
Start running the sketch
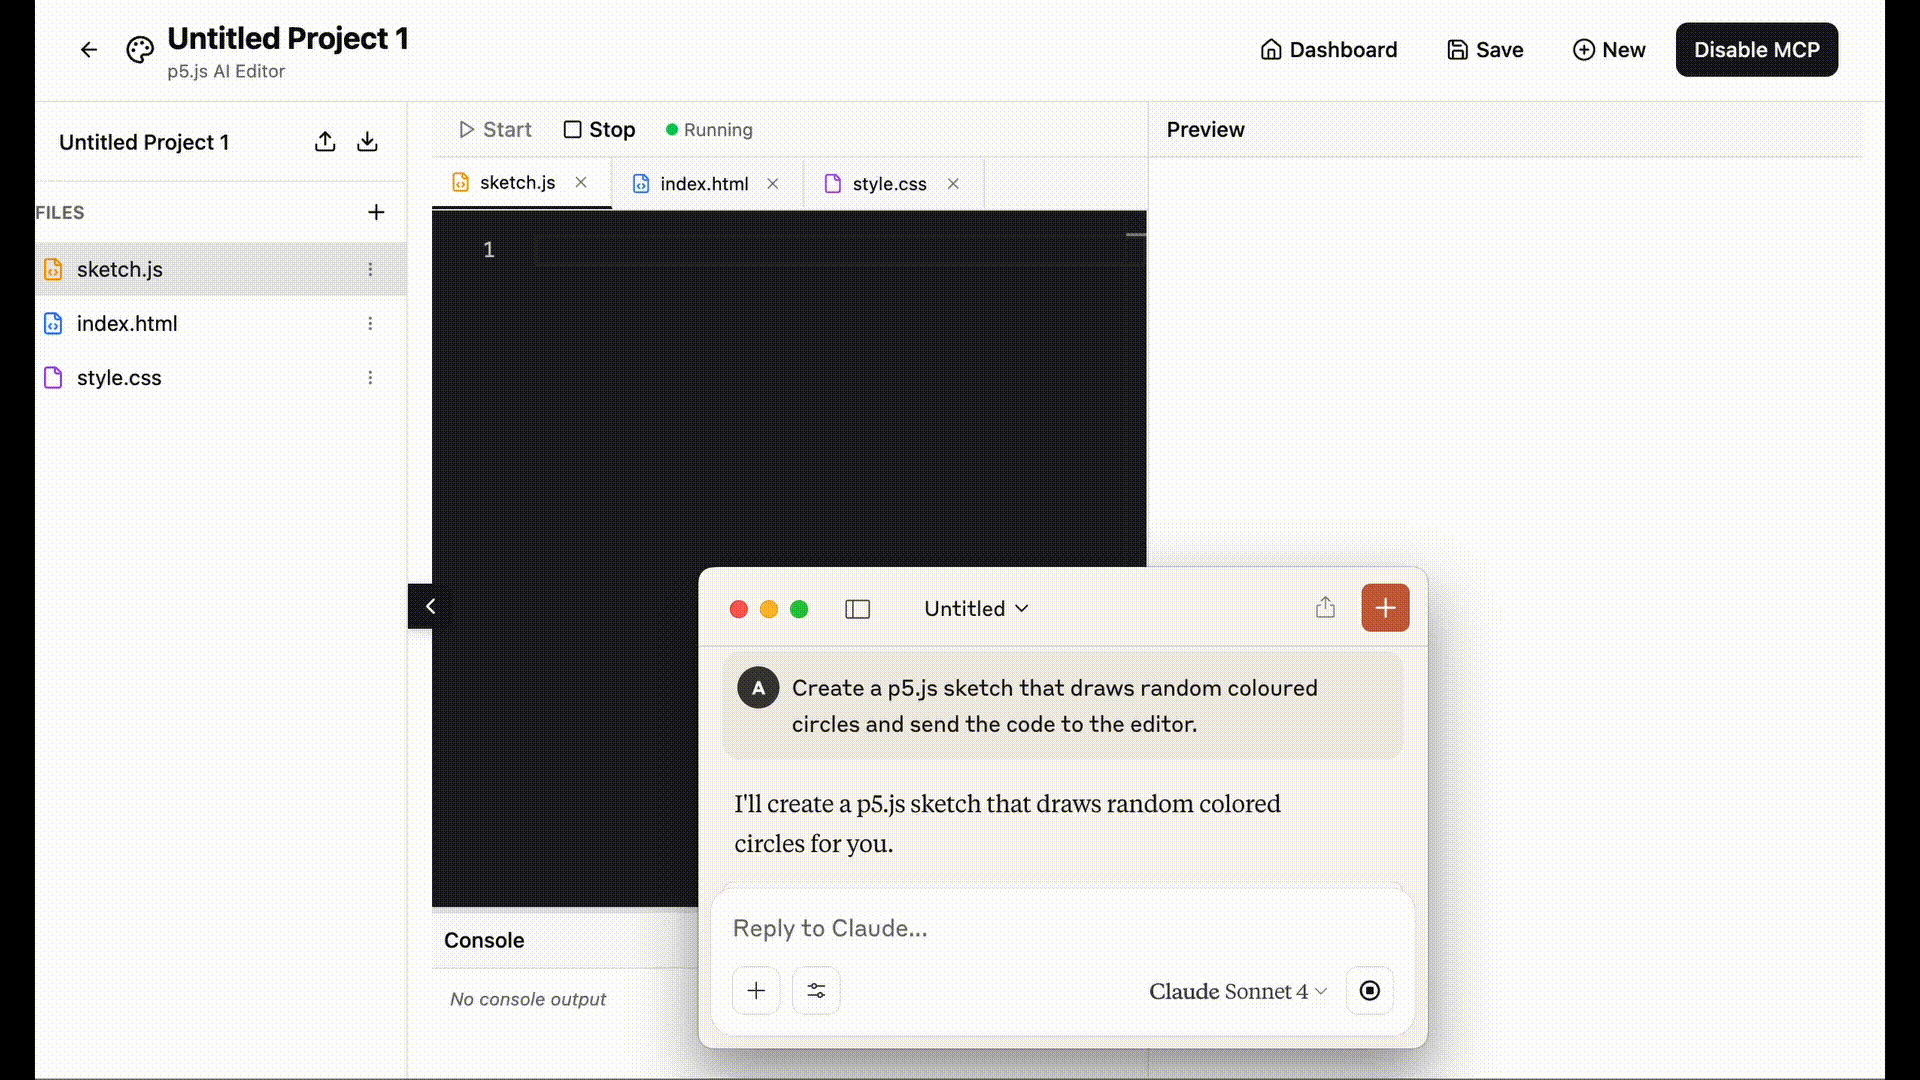(495, 130)
